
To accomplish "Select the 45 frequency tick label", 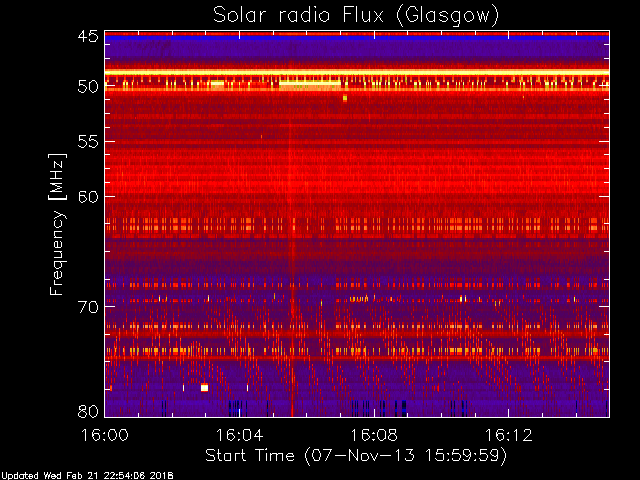I will point(88,36).
